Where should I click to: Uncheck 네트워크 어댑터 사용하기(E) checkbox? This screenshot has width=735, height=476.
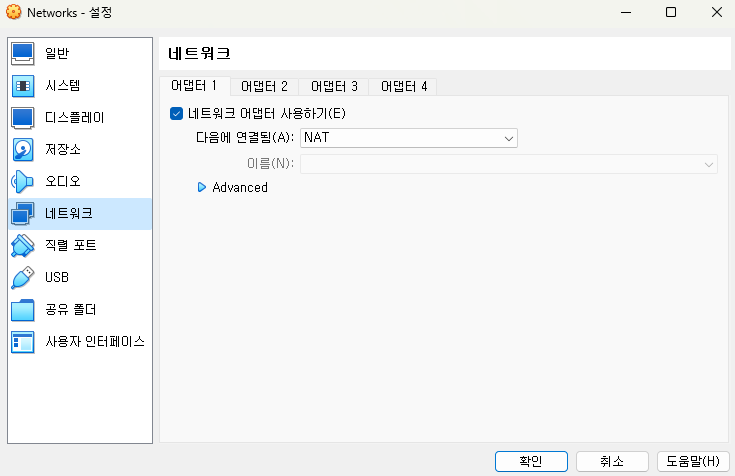coord(176,113)
